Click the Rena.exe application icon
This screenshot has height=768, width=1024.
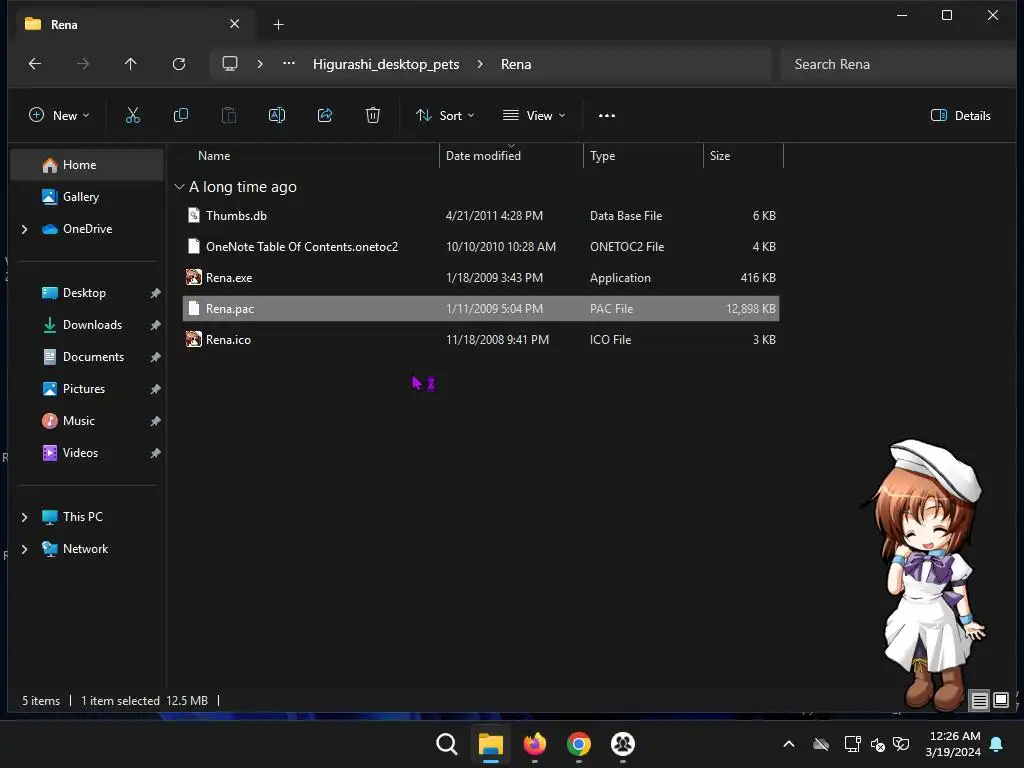(194, 278)
